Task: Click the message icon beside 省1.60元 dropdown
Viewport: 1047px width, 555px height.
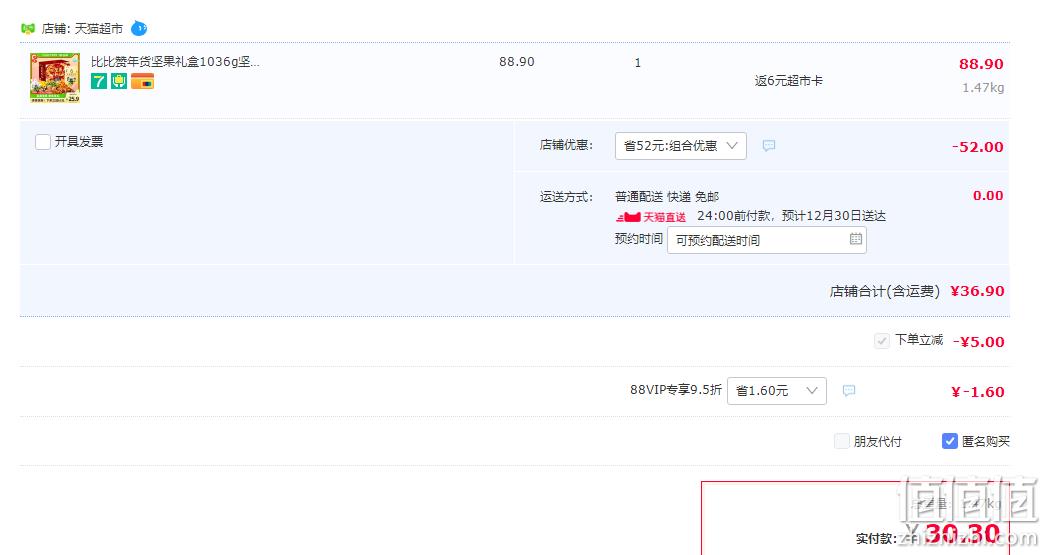Action: tap(849, 391)
